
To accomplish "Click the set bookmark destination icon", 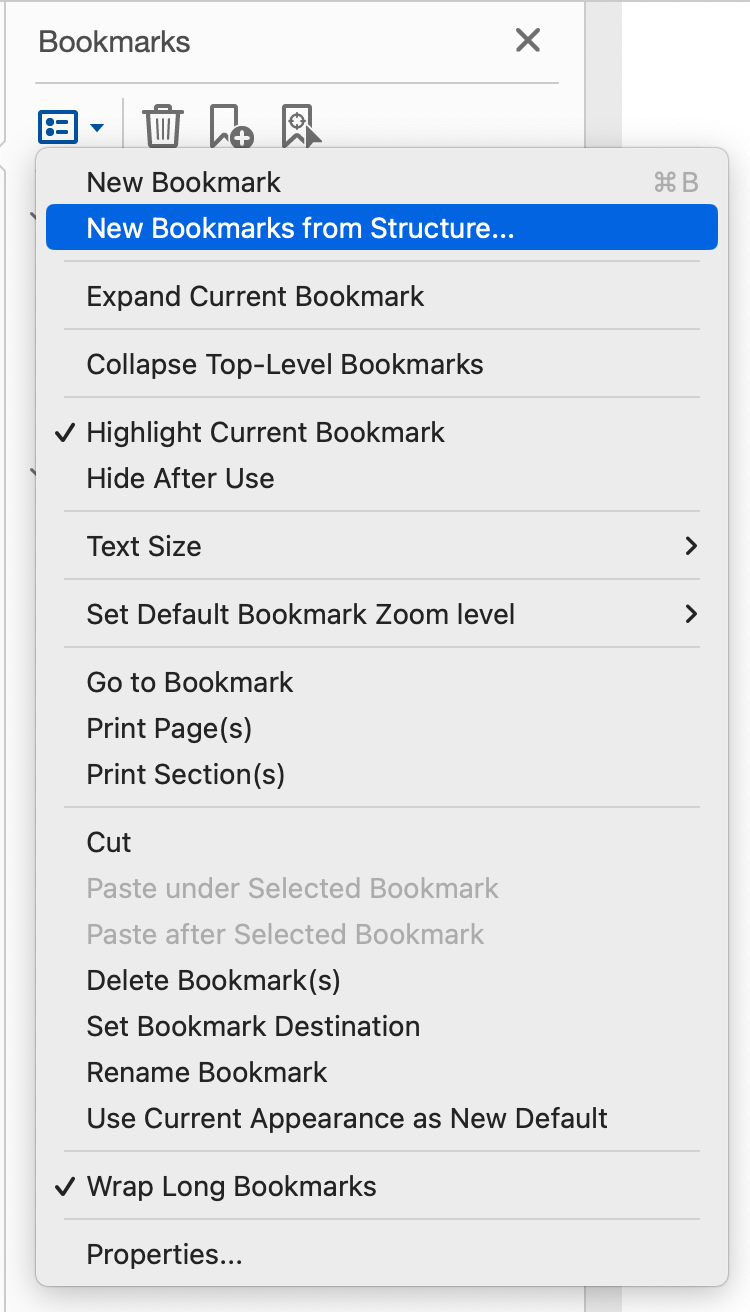I will click(x=300, y=126).
